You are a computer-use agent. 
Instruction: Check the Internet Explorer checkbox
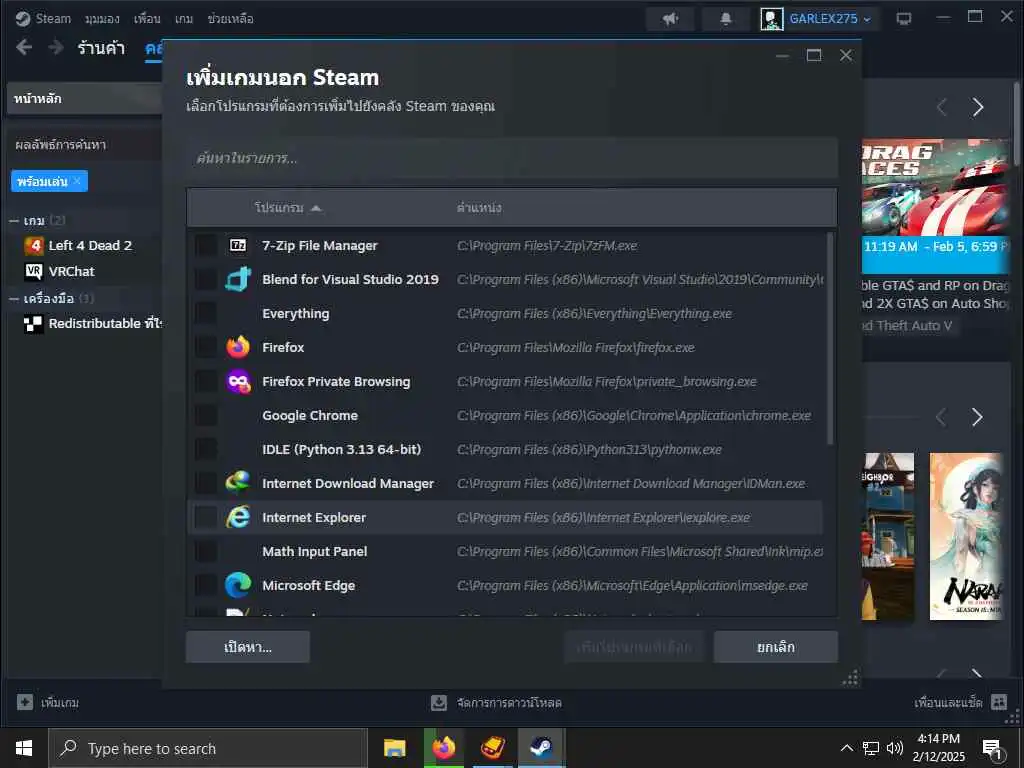pyautogui.click(x=206, y=517)
